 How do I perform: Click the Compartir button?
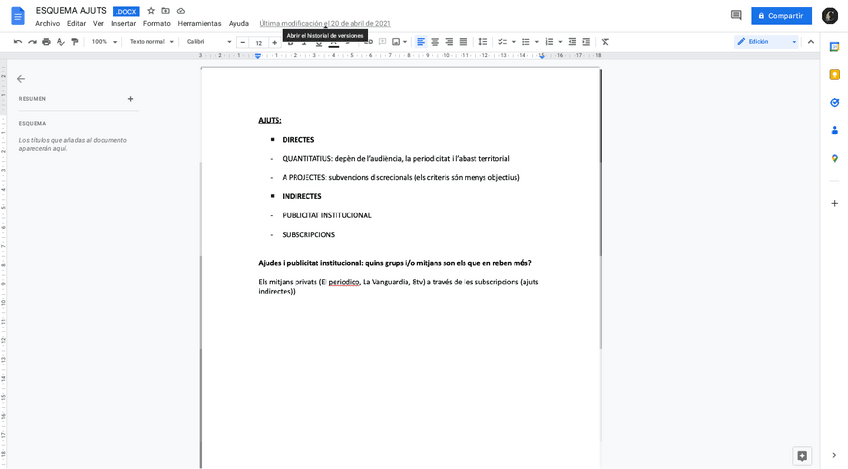click(781, 16)
